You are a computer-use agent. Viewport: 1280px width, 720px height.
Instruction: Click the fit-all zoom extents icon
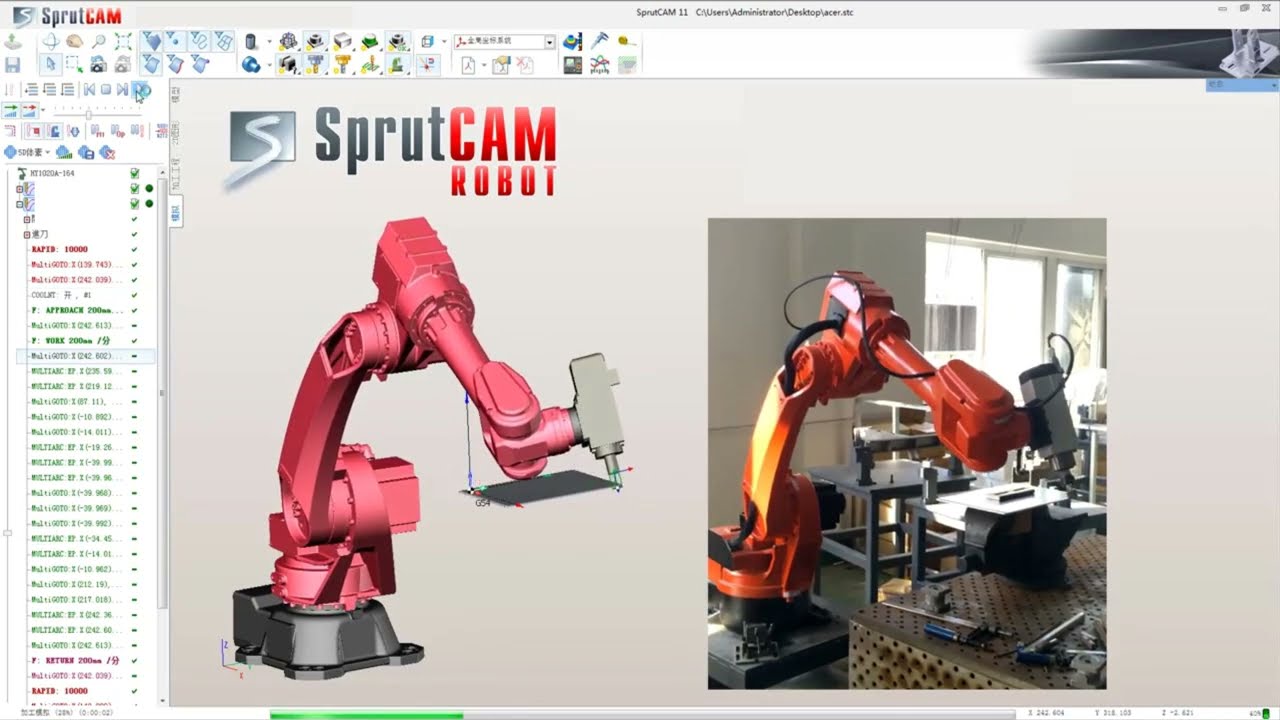123,41
